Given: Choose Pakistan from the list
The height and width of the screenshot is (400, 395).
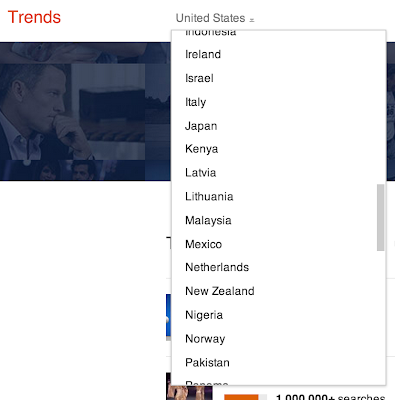Looking at the screenshot, I should pos(279,363).
